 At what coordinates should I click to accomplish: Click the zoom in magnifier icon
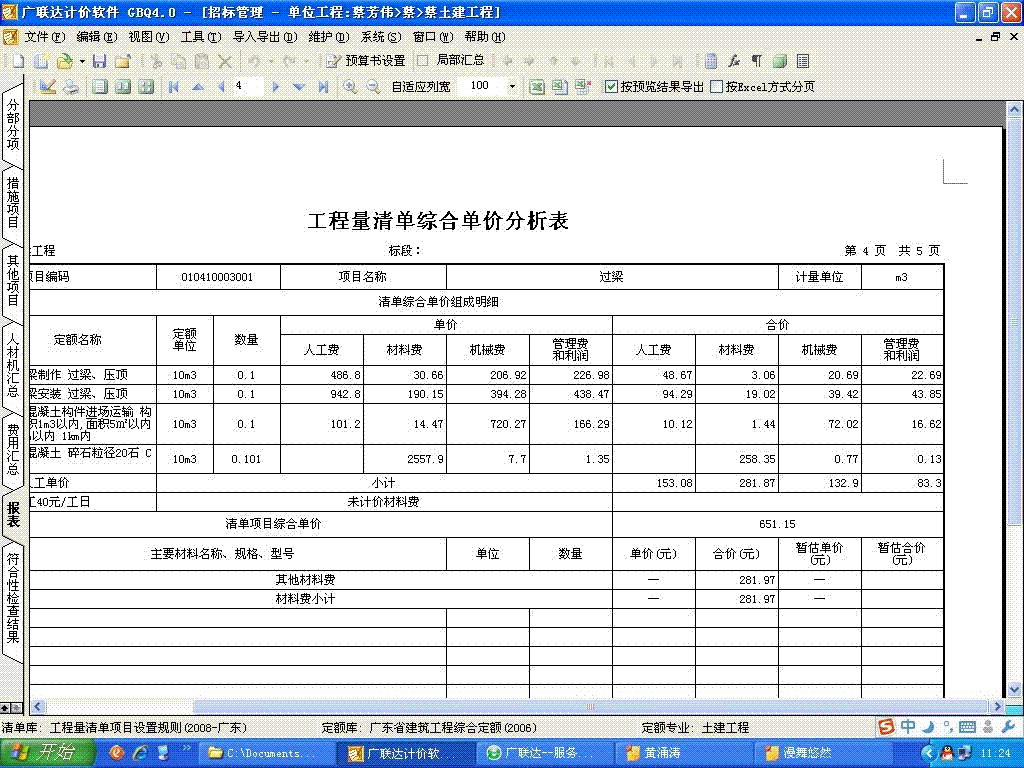(350, 87)
